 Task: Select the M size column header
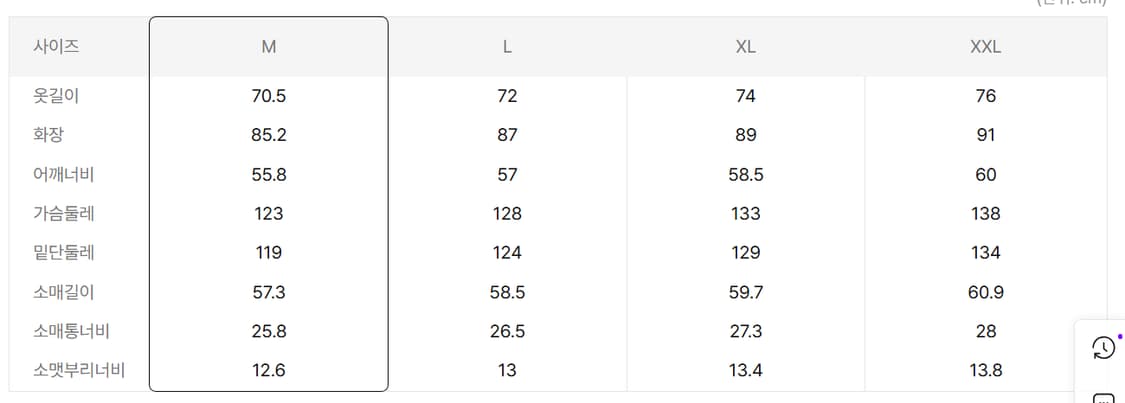click(269, 47)
